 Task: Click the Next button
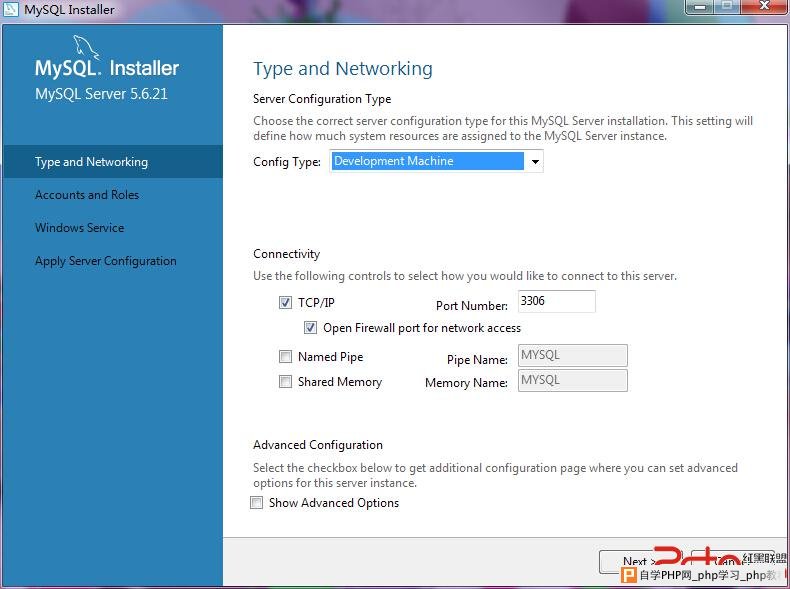640,562
